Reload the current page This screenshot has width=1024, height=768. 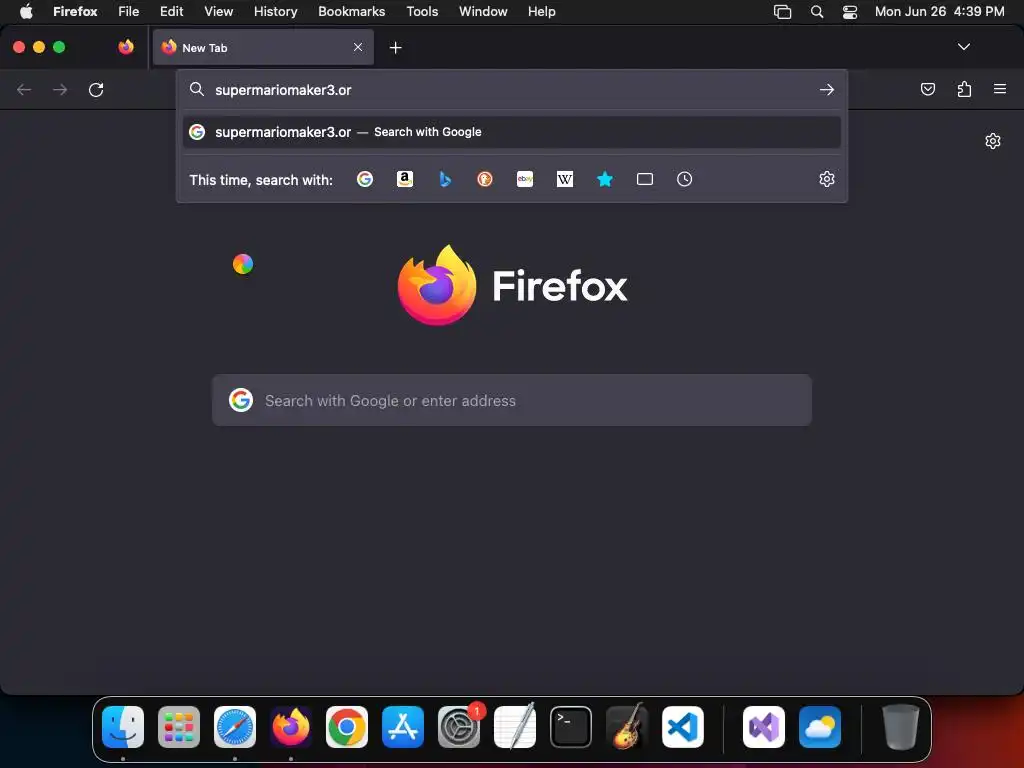pyautogui.click(x=96, y=89)
